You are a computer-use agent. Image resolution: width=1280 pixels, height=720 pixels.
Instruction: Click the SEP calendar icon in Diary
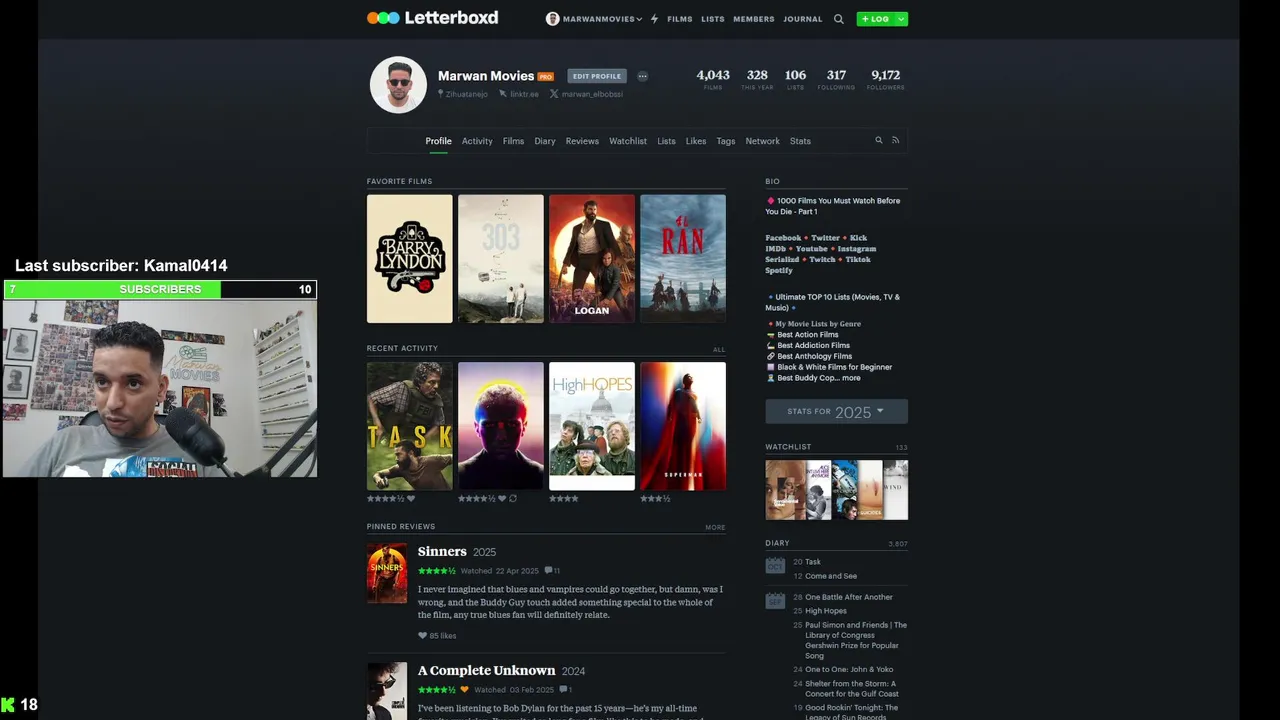click(x=775, y=600)
